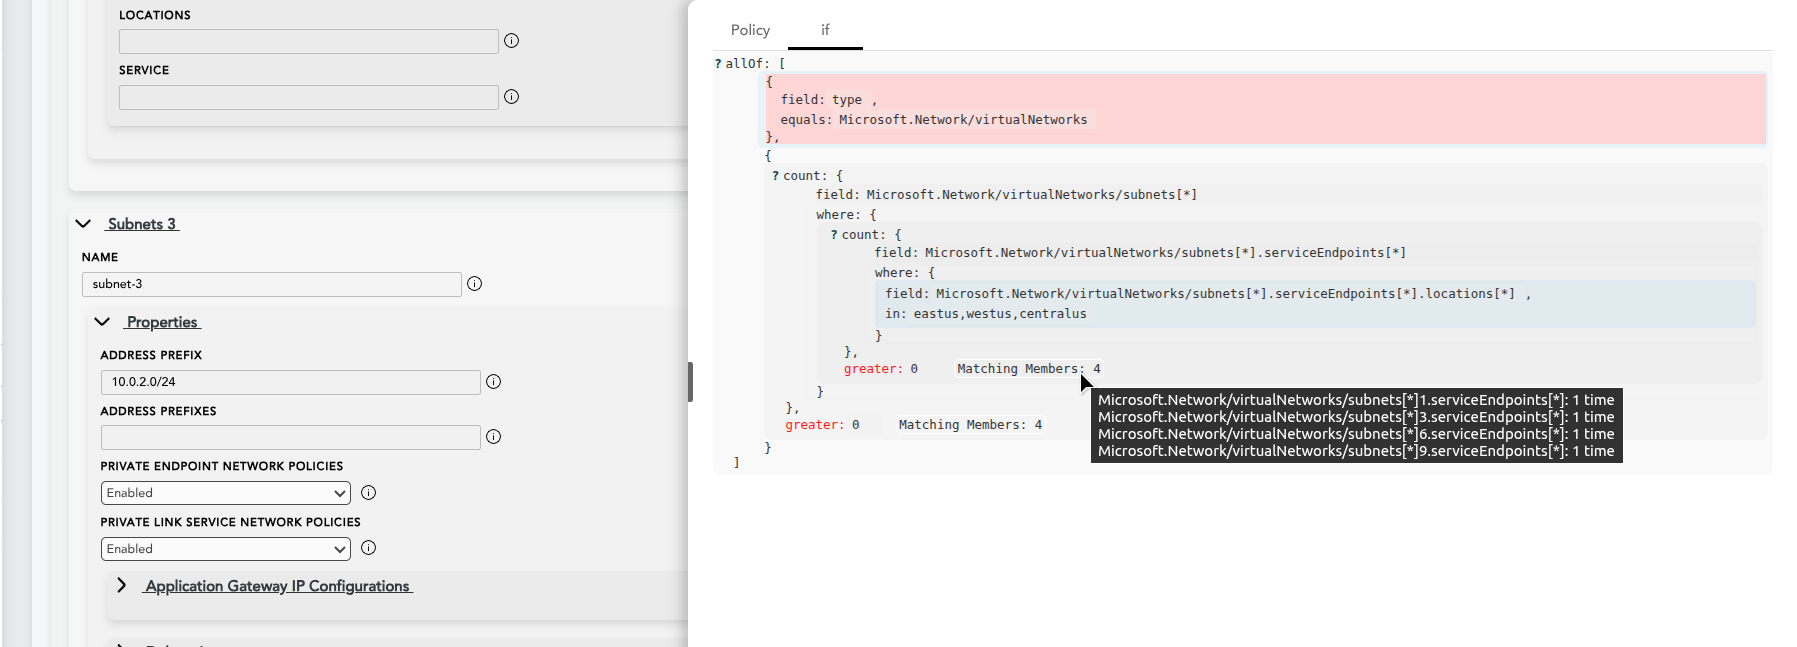Toggle the allOf question mark marker

[x=718, y=63]
